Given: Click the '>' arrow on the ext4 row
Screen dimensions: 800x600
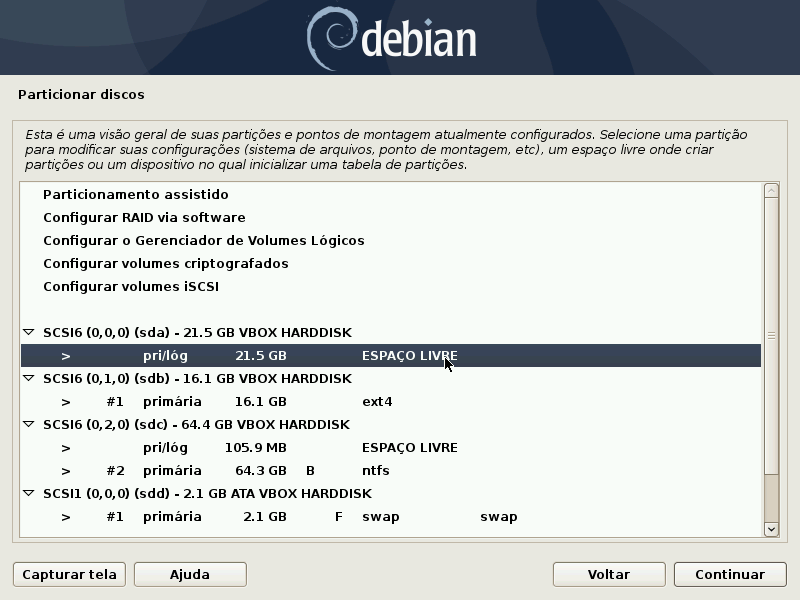Looking at the screenshot, I should pyautogui.click(x=66, y=402).
